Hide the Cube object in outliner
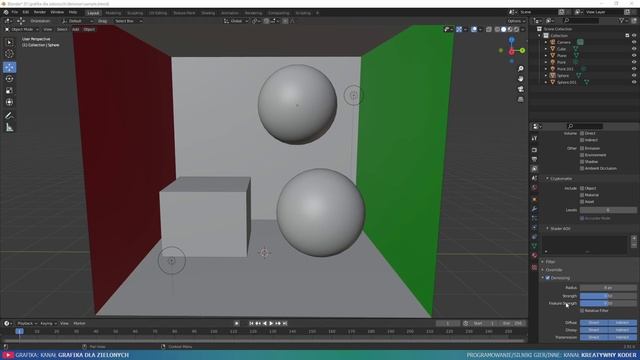 [x=634, y=49]
